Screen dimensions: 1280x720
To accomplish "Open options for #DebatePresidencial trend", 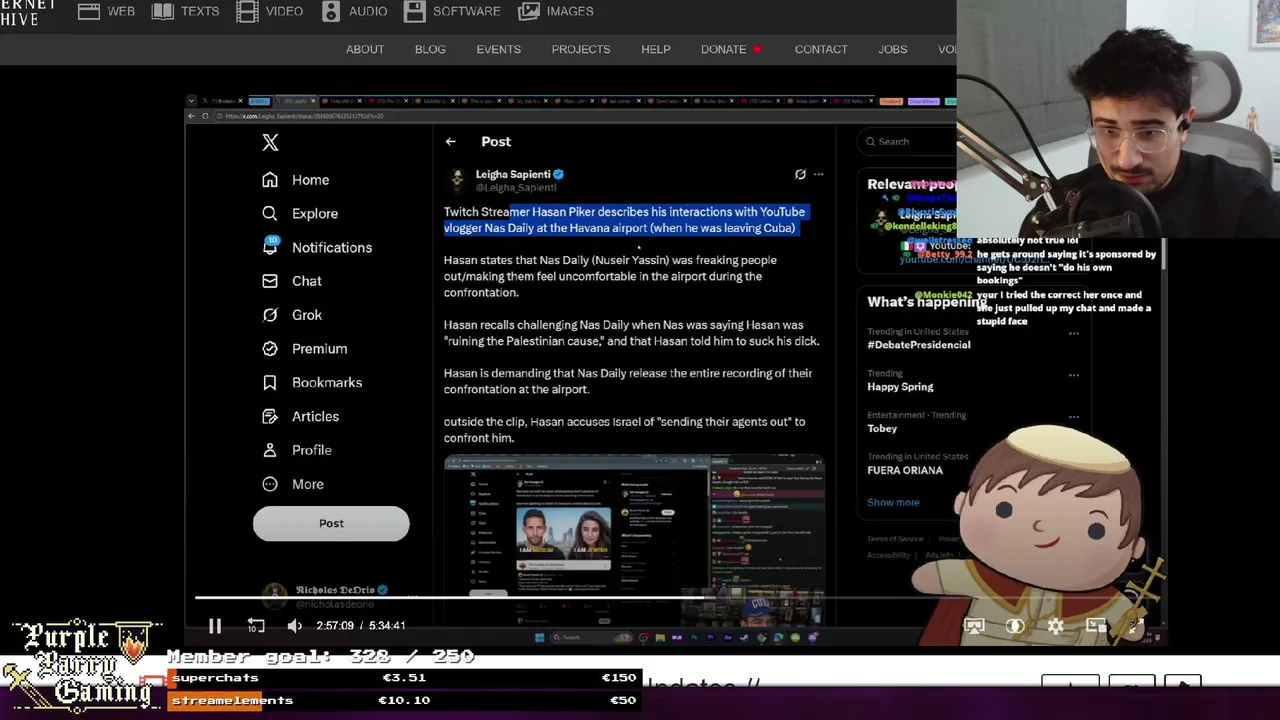I will pos(1074,334).
